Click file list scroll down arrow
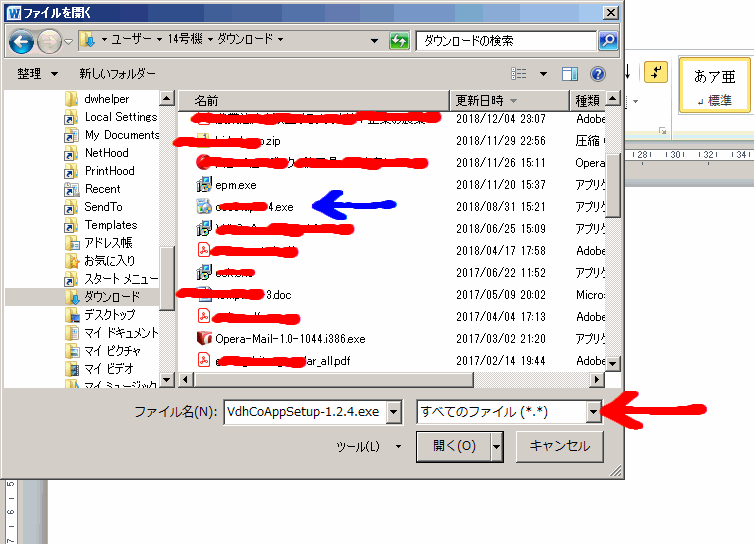The width and height of the screenshot is (754, 544). click(613, 364)
